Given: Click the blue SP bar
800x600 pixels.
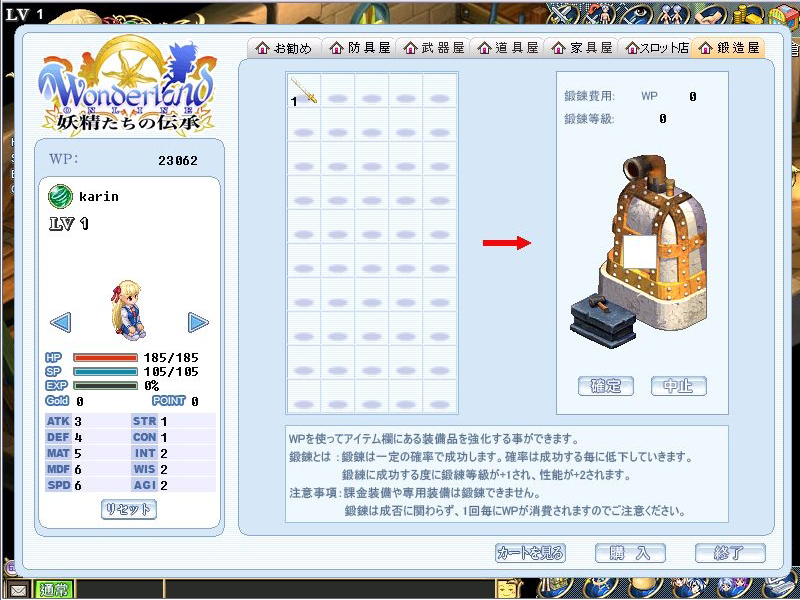Looking at the screenshot, I should [x=106, y=371].
